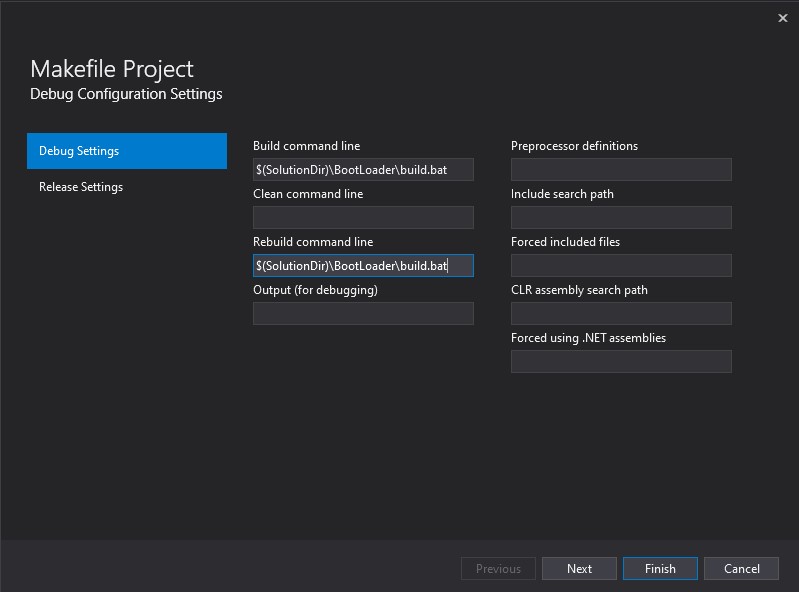Close the Makefile Project dialog
The image size is (799, 592).
pyautogui.click(x=783, y=18)
